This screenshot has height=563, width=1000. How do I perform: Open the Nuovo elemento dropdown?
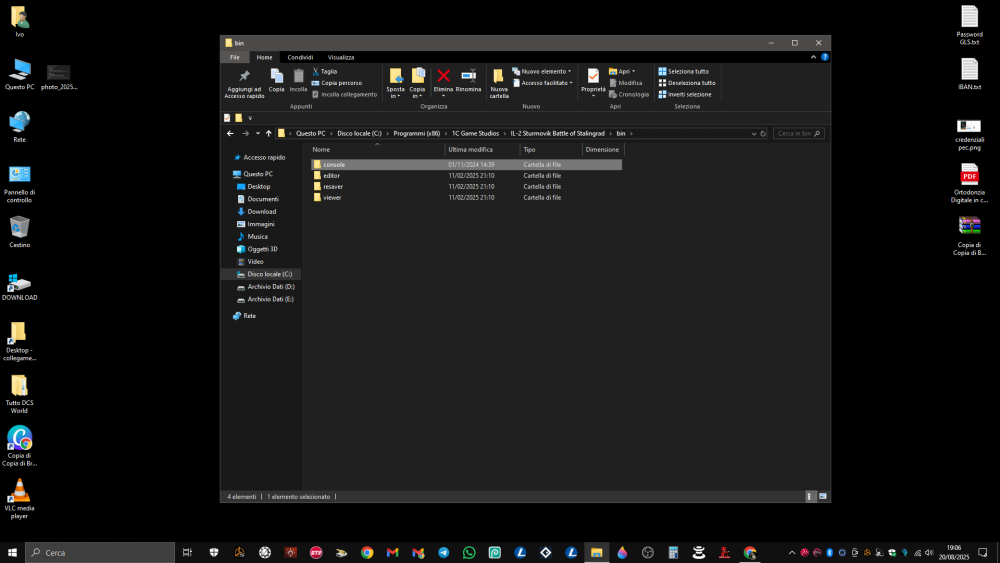point(545,72)
